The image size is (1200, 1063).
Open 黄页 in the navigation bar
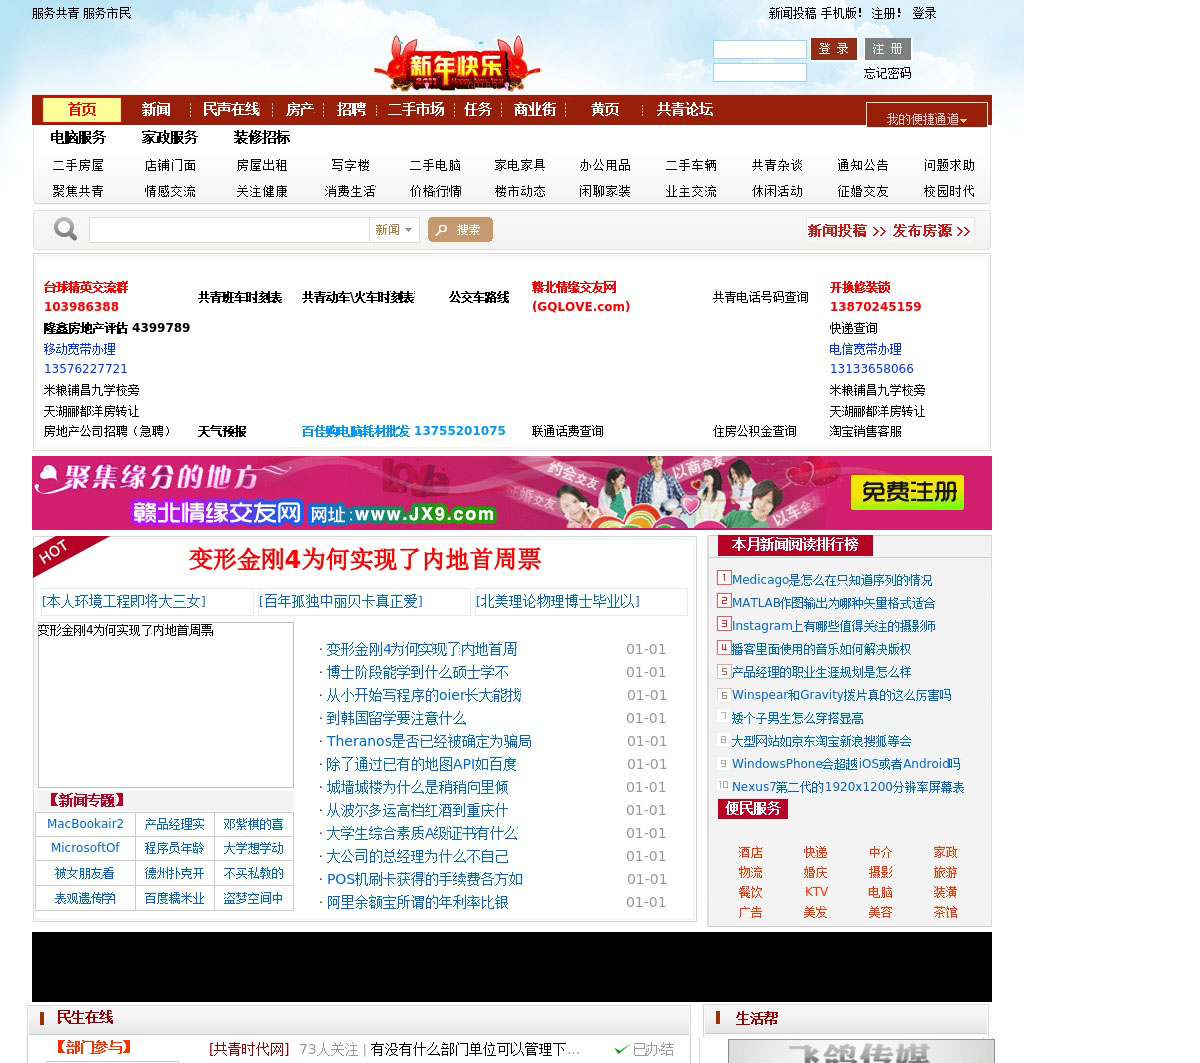tap(605, 109)
